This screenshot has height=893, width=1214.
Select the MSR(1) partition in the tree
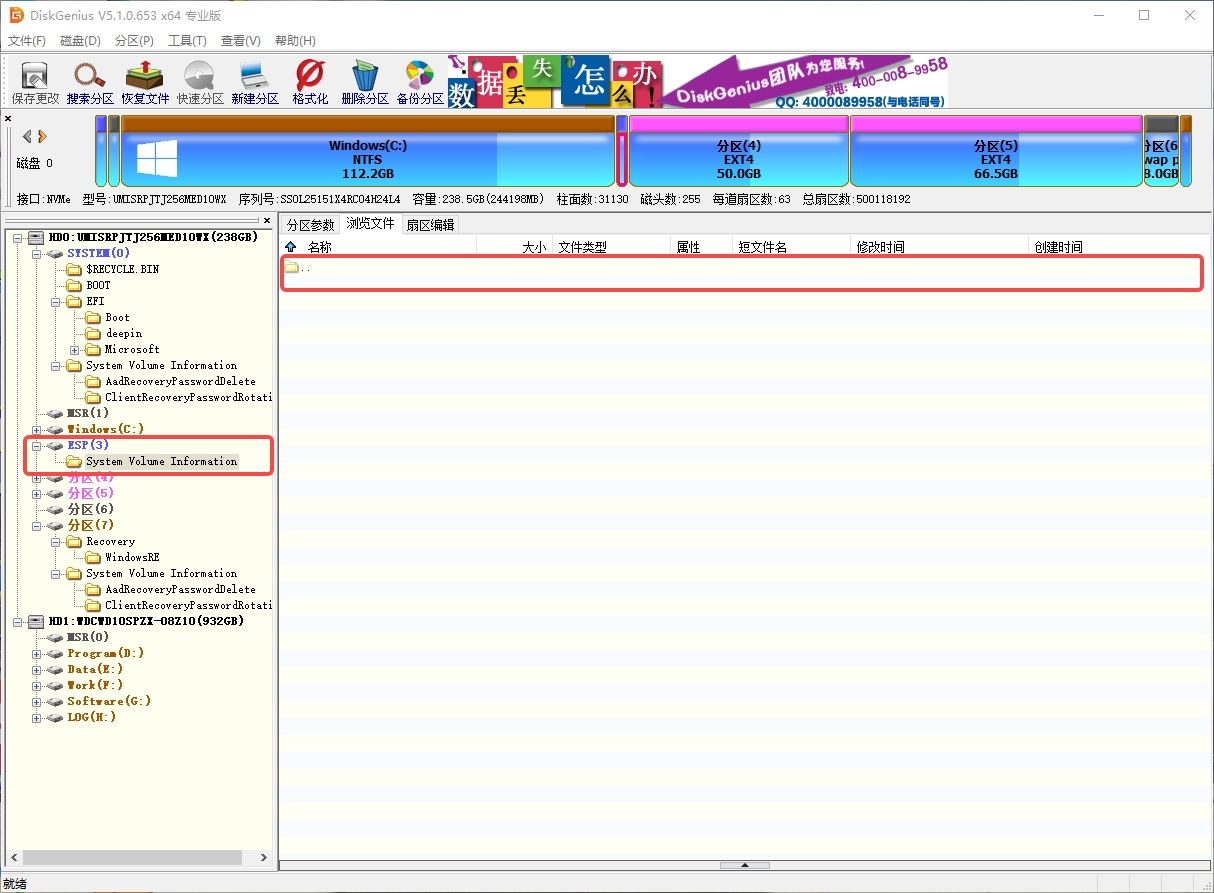pyautogui.click(x=88, y=413)
